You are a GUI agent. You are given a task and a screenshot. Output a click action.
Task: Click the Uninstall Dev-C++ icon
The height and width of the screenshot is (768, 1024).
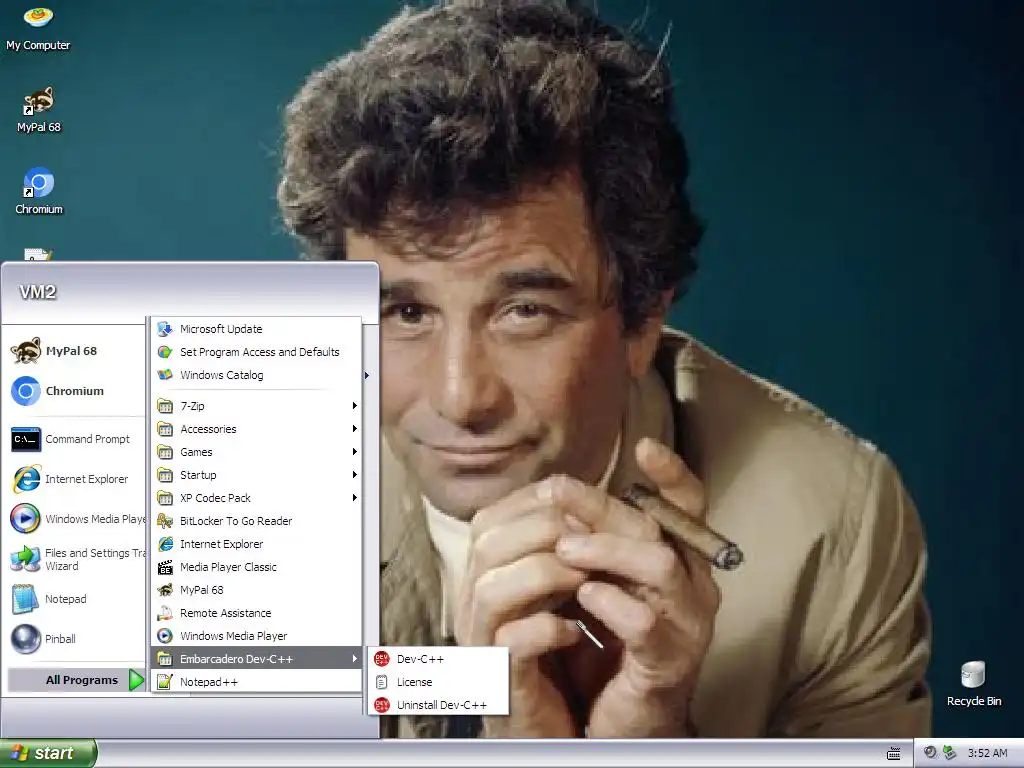(382, 705)
